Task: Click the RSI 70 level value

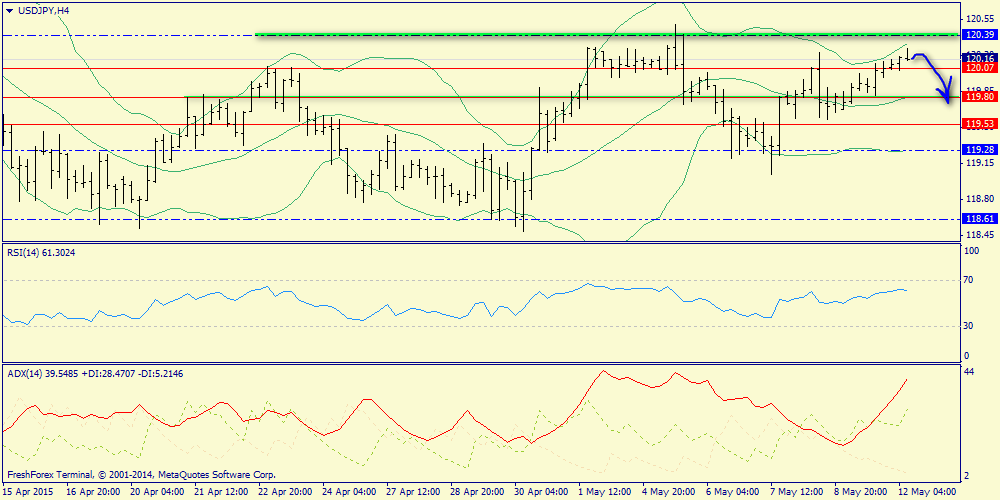Action: pos(968,281)
